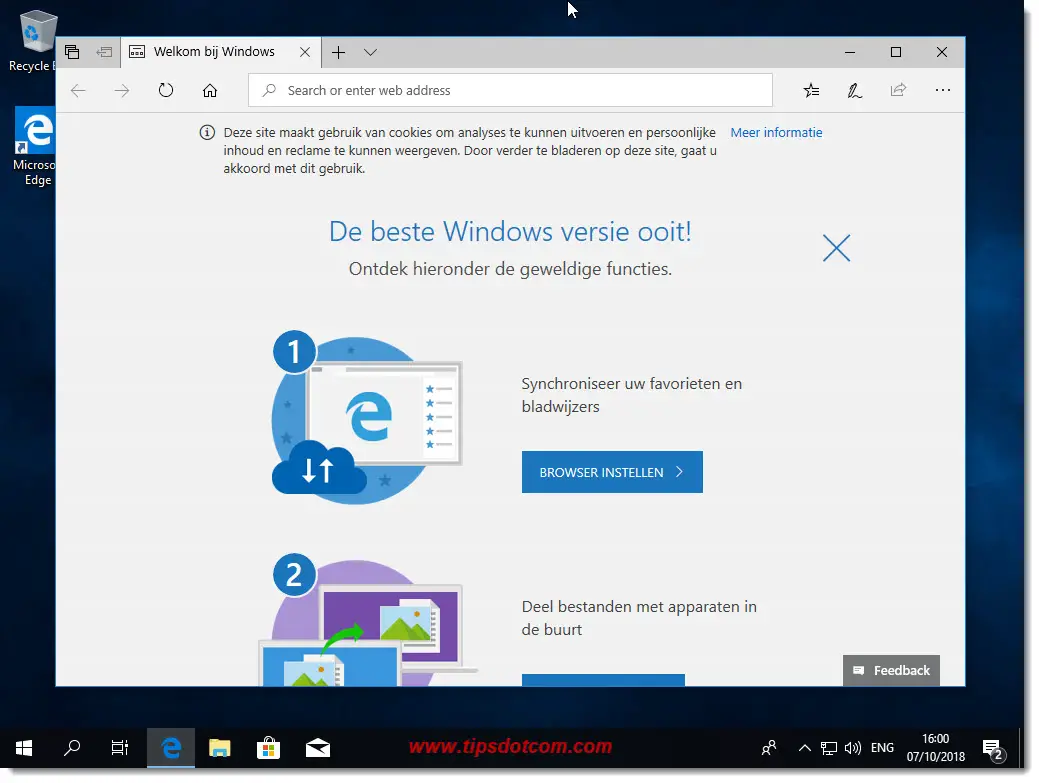
Task: Select 'Synchroniseer uw favorieten en bladwijzers' text
Action: pyautogui.click(x=631, y=395)
